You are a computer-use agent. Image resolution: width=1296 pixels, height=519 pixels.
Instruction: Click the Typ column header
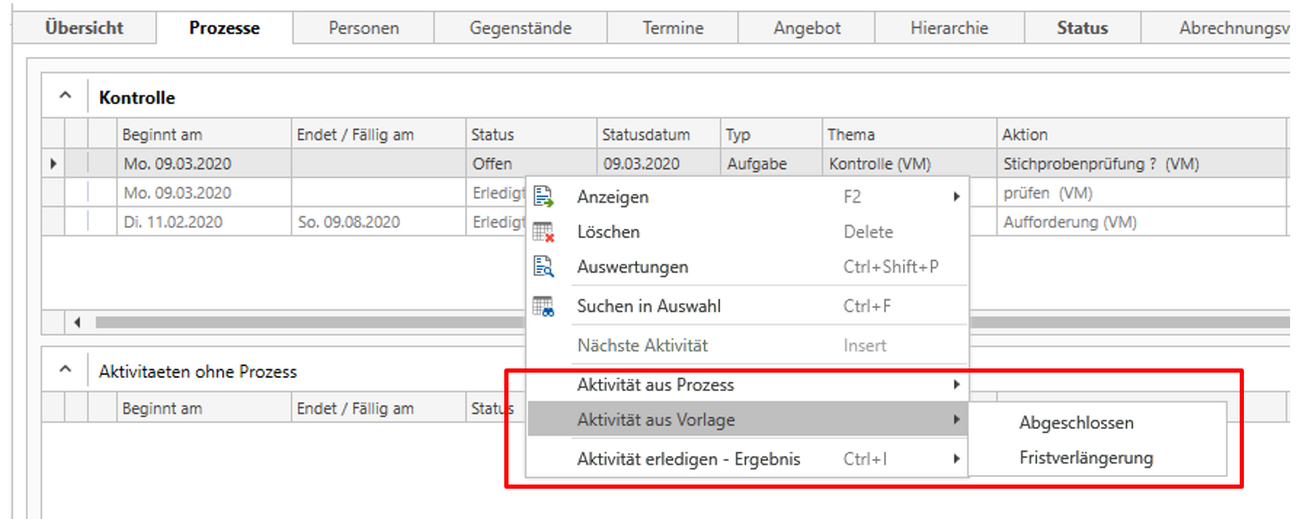(x=771, y=135)
